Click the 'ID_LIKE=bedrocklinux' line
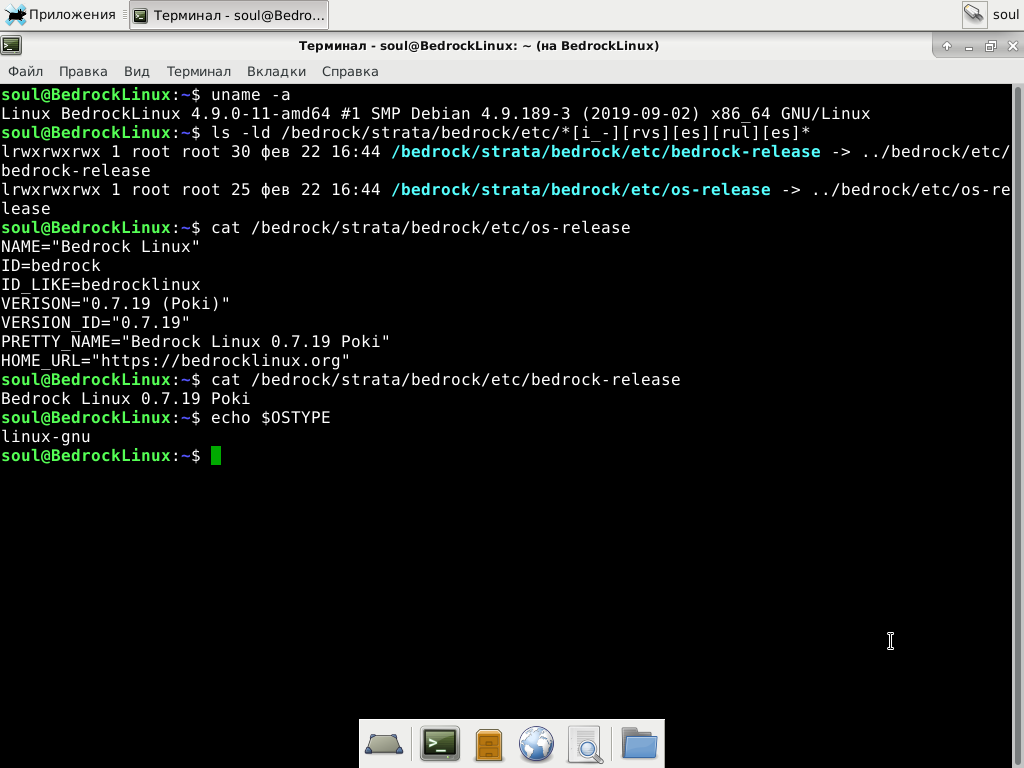Image resolution: width=1024 pixels, height=768 pixels. point(101,284)
